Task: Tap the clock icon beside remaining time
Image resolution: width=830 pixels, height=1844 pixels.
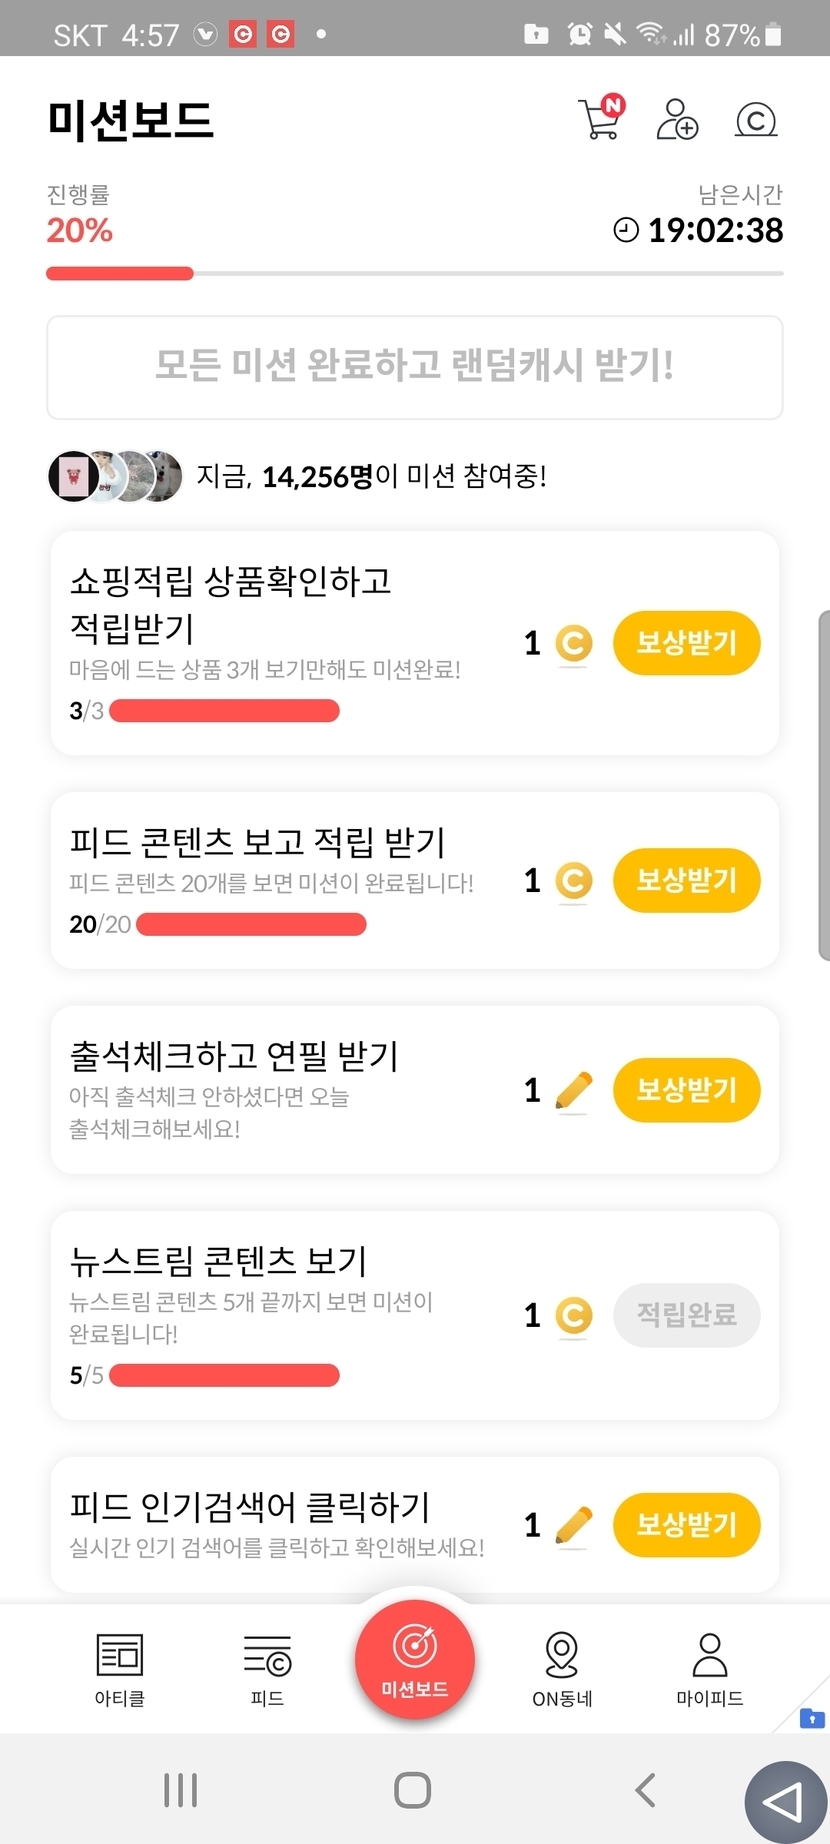Action: coord(626,230)
